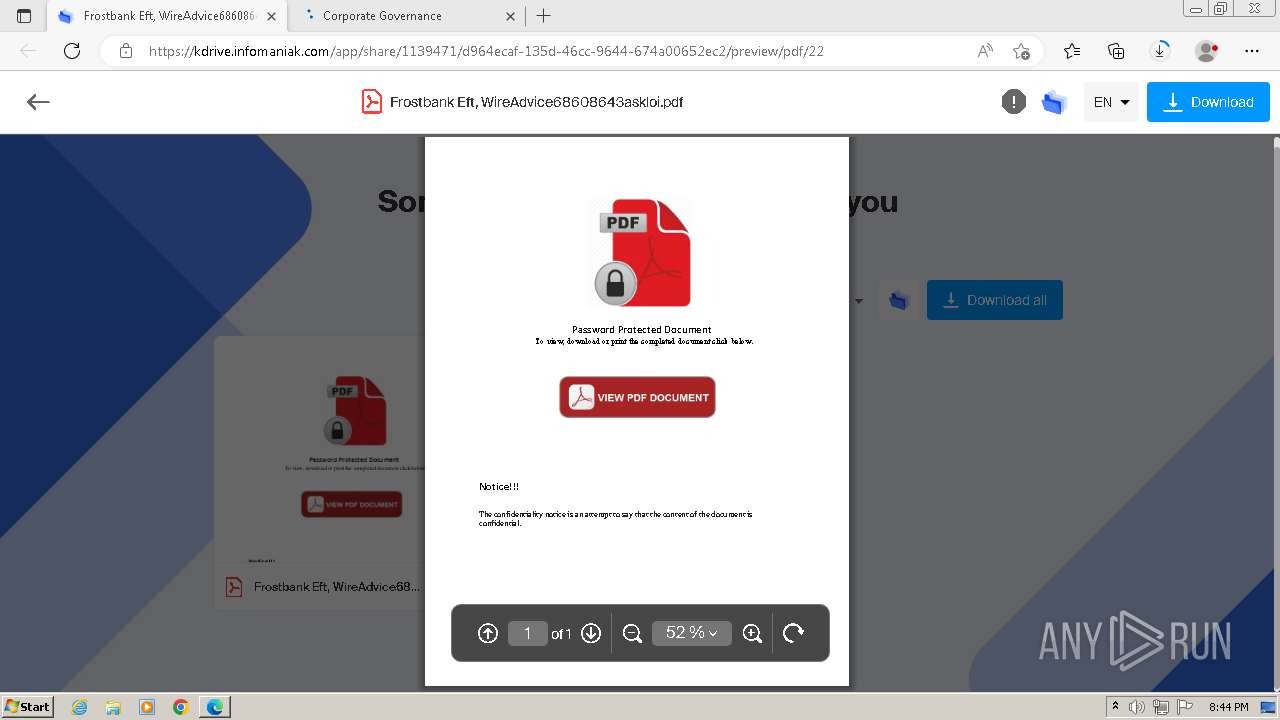1280x720 pixels.
Task: Click the Read aloud icon
Action: (x=985, y=51)
